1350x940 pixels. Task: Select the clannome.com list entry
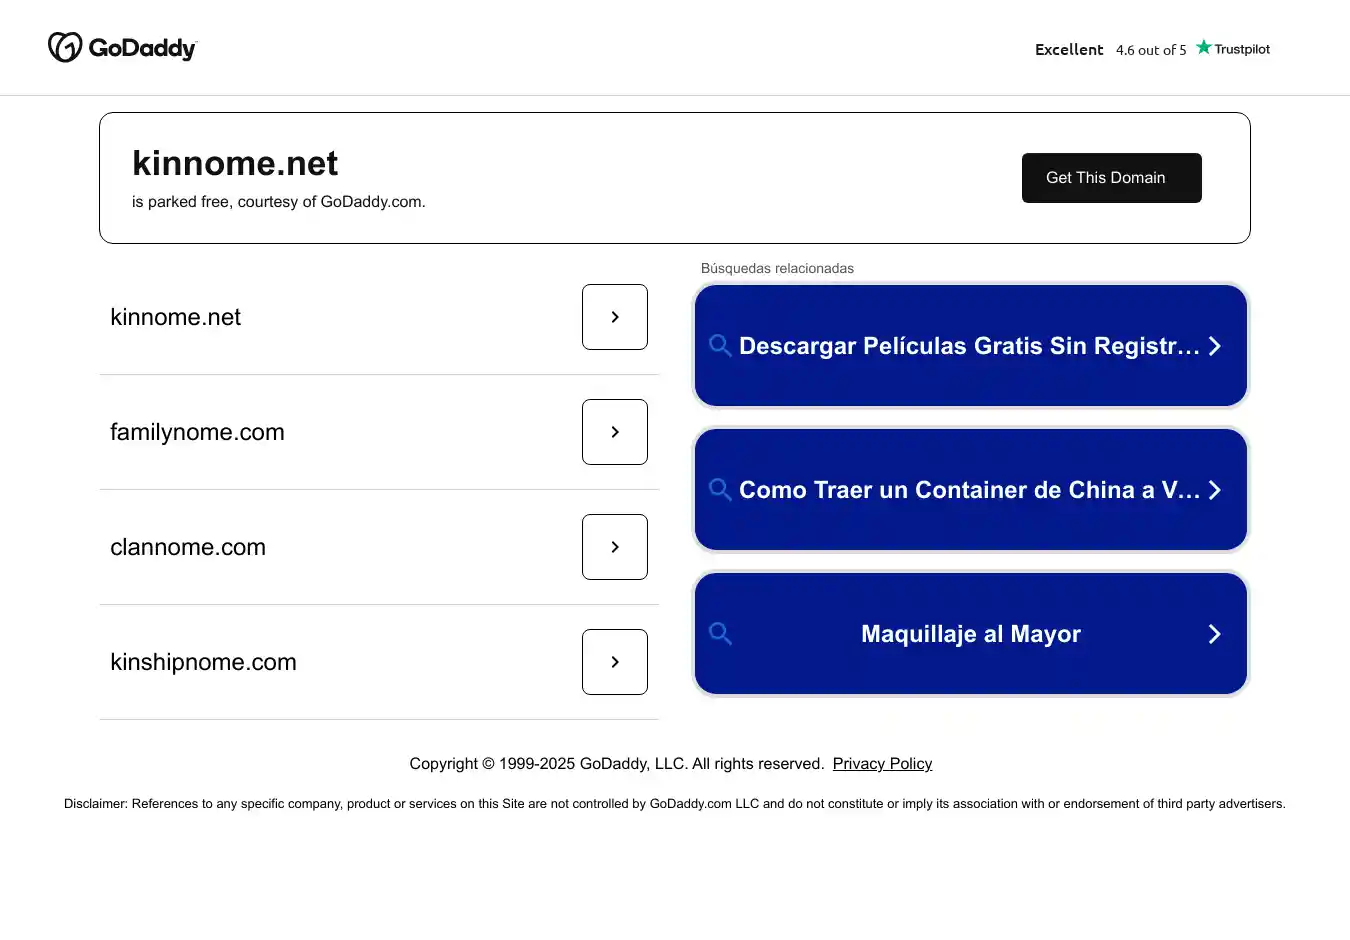pos(188,547)
